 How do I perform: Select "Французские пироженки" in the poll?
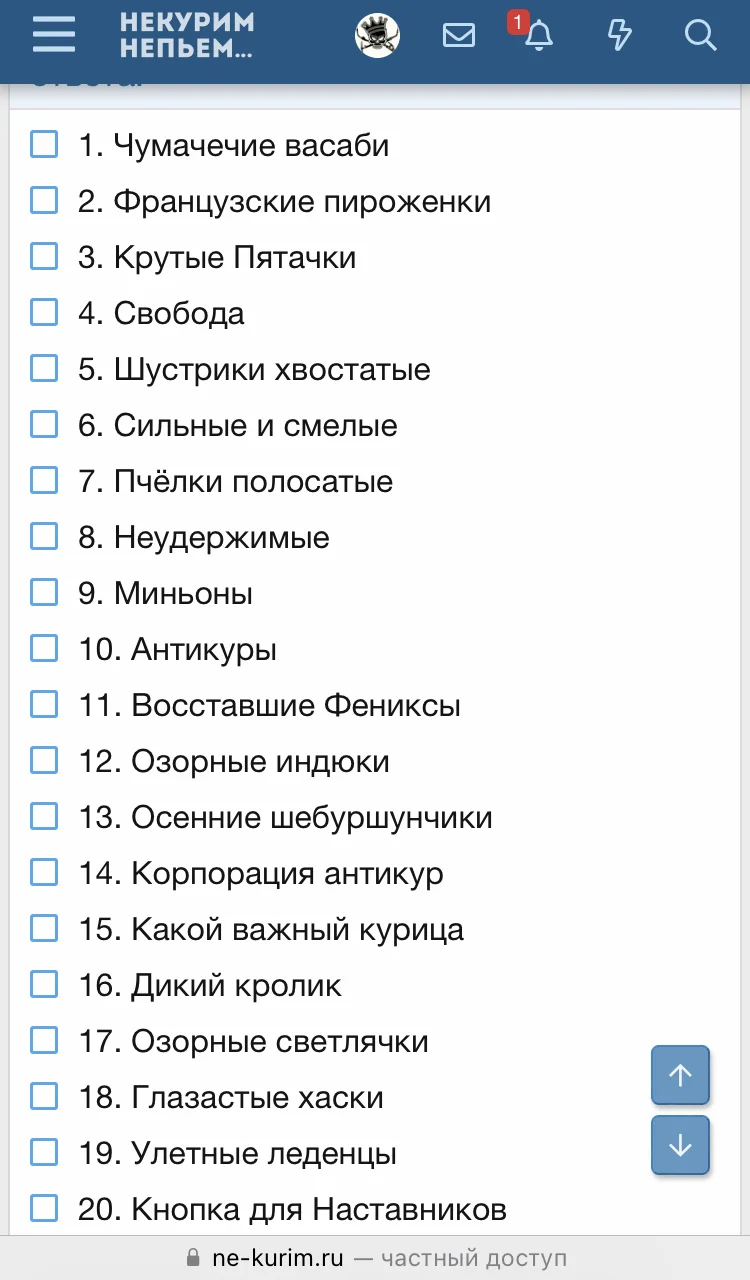(44, 200)
